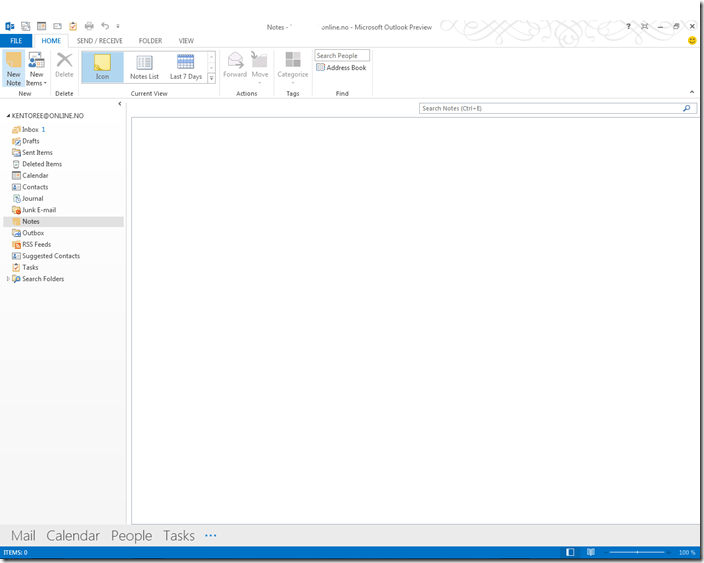
Task: Open the Tasks folder in the tree
Action: (63, 267)
